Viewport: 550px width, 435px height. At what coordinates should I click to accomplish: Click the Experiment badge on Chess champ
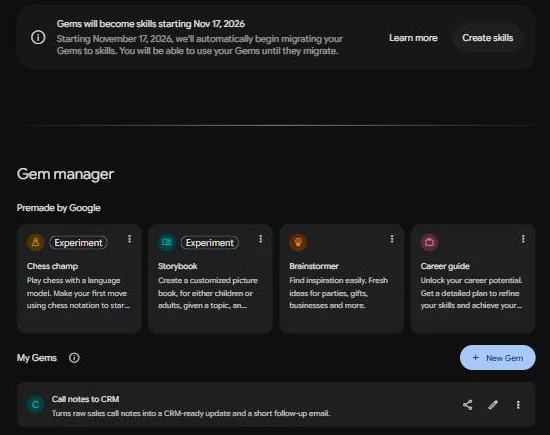point(78,242)
